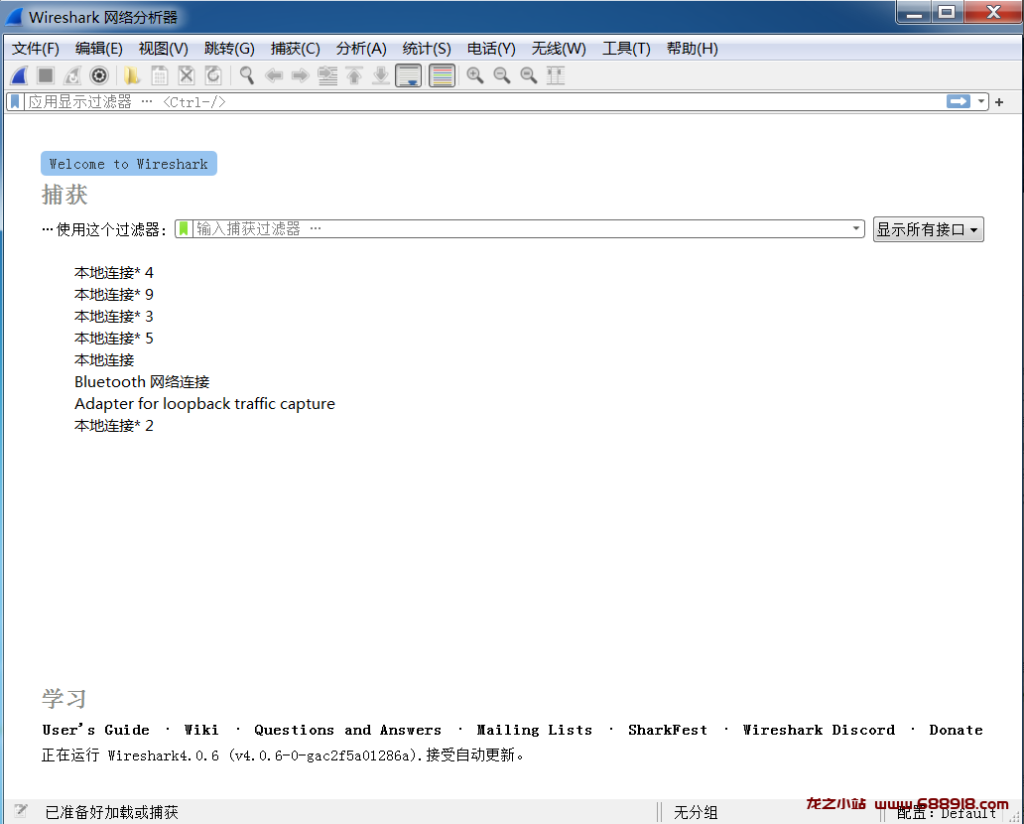Toggle auto-scroll during live capture

click(x=409, y=76)
